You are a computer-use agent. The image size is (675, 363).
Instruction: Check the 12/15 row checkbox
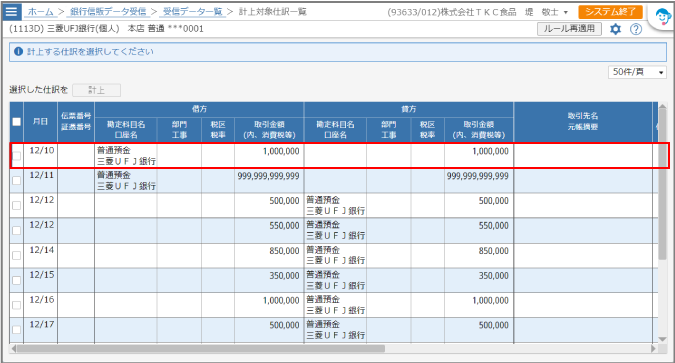(x=17, y=280)
